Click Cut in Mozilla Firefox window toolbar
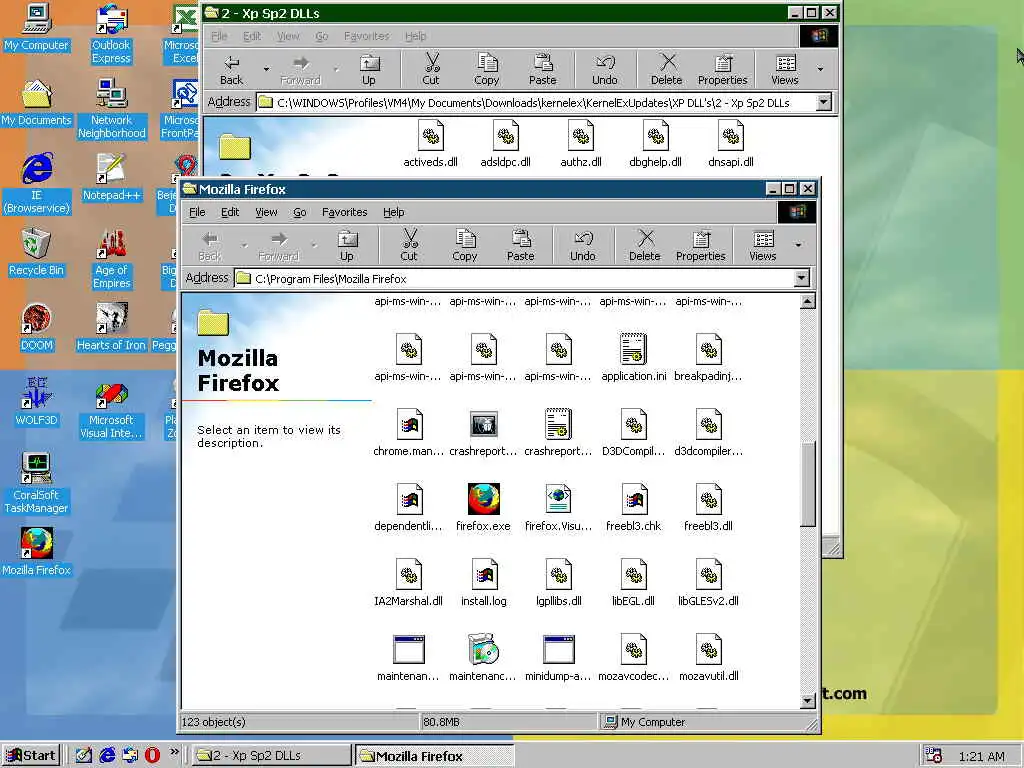Screen dimensions: 1024x768 point(409,245)
